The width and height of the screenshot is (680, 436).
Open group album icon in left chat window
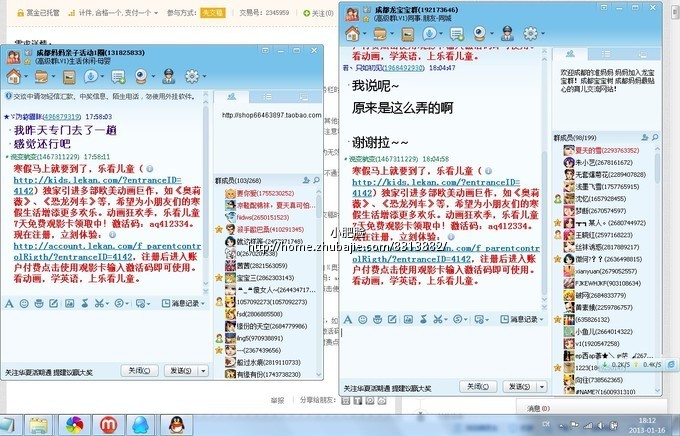click(x=69, y=77)
